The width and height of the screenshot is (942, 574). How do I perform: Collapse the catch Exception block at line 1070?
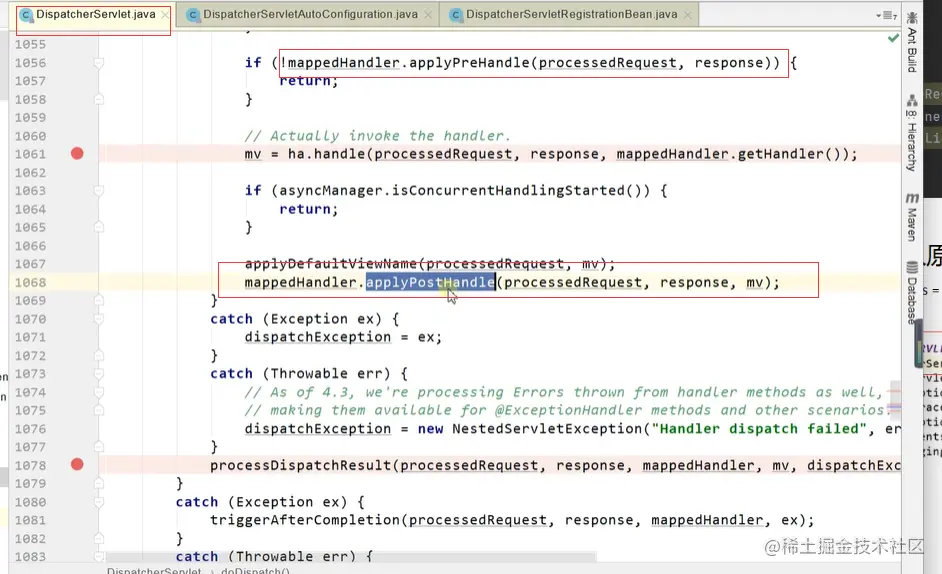pyautogui.click(x=99, y=319)
